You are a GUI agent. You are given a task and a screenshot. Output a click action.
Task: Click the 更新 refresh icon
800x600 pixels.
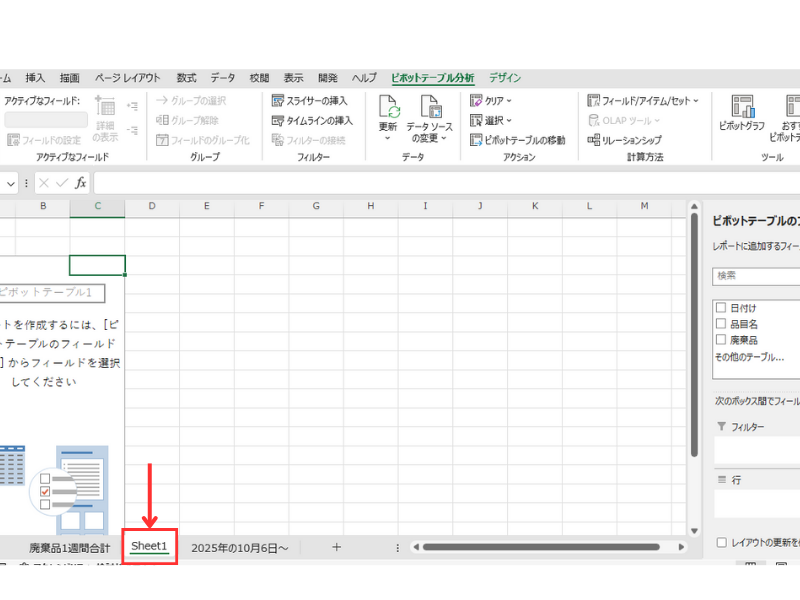[388, 106]
